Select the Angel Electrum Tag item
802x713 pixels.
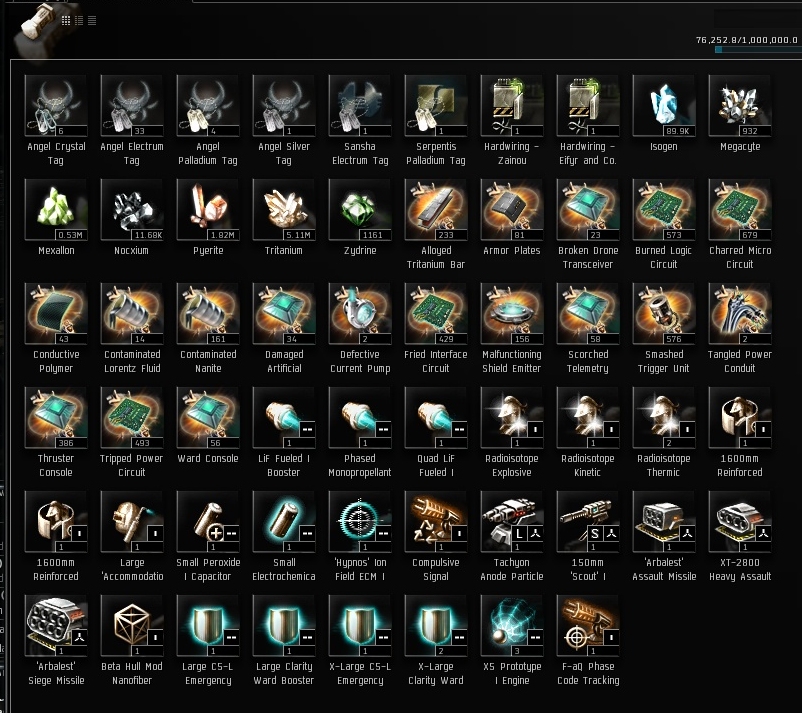pos(131,105)
